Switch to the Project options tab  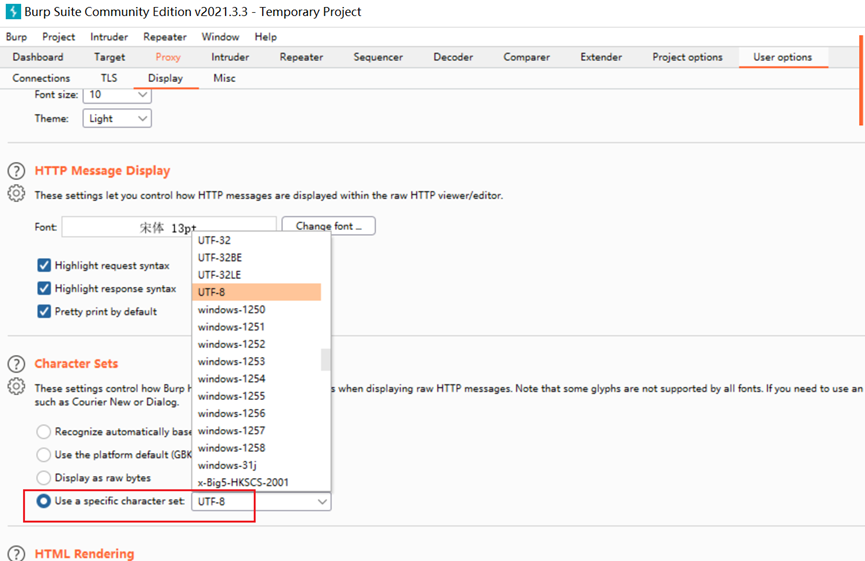(x=687, y=57)
